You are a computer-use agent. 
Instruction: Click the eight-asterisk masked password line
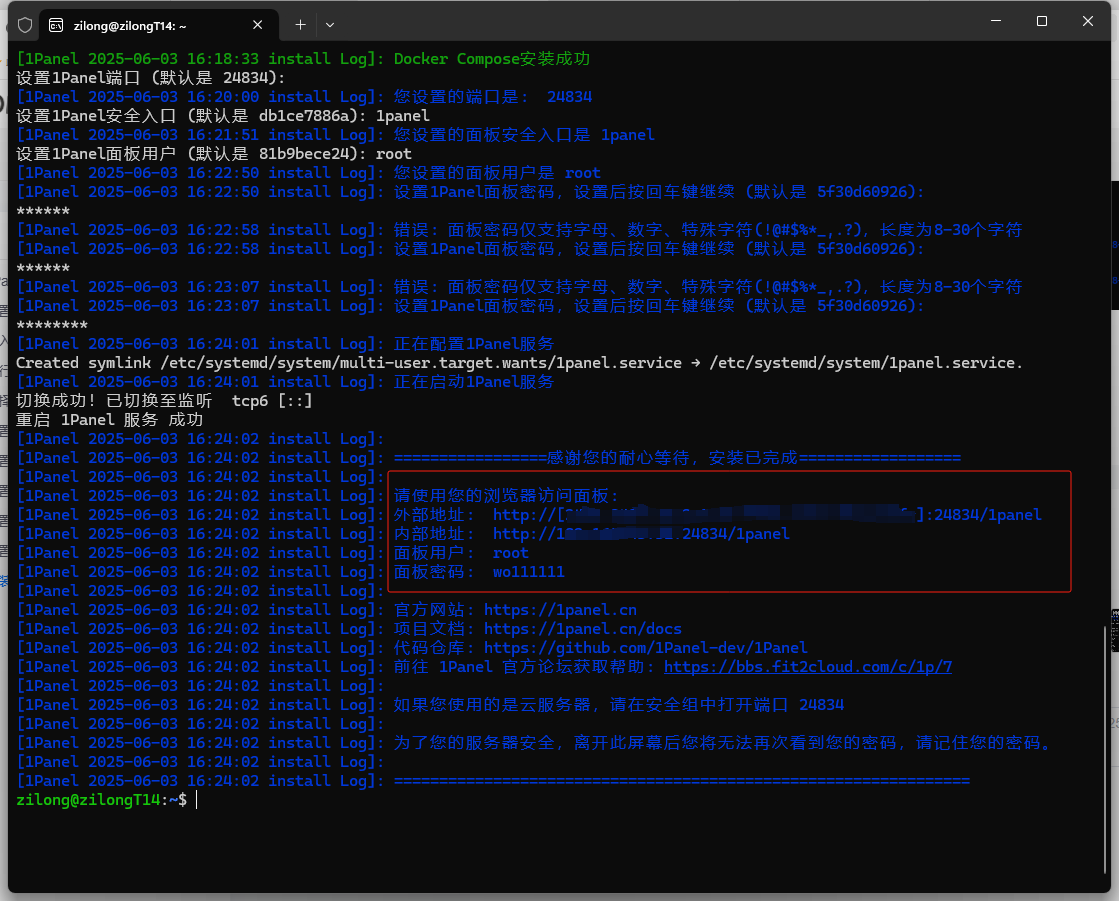click(52, 325)
